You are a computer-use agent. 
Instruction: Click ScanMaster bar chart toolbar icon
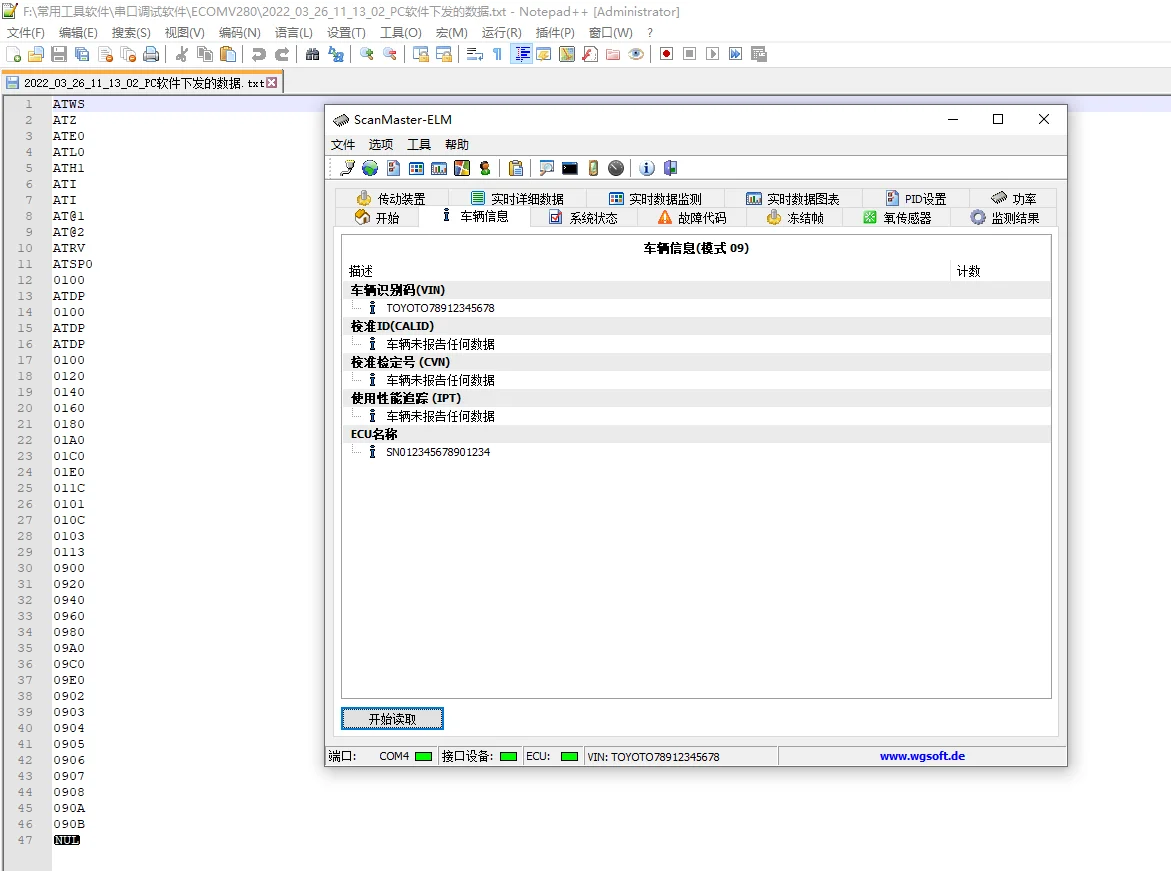point(439,168)
